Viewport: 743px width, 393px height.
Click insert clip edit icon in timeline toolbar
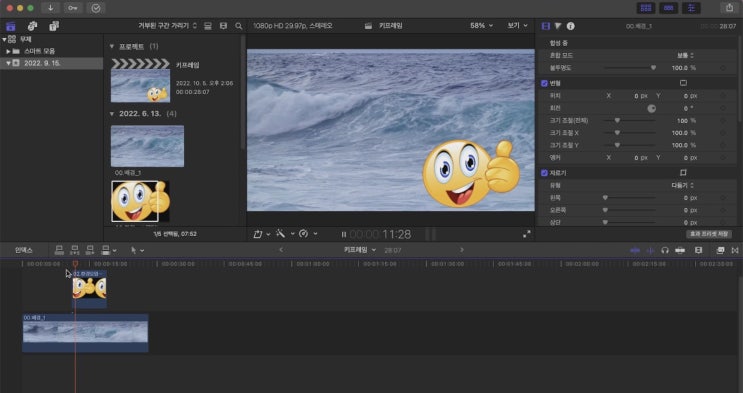pyautogui.click(x=75, y=250)
